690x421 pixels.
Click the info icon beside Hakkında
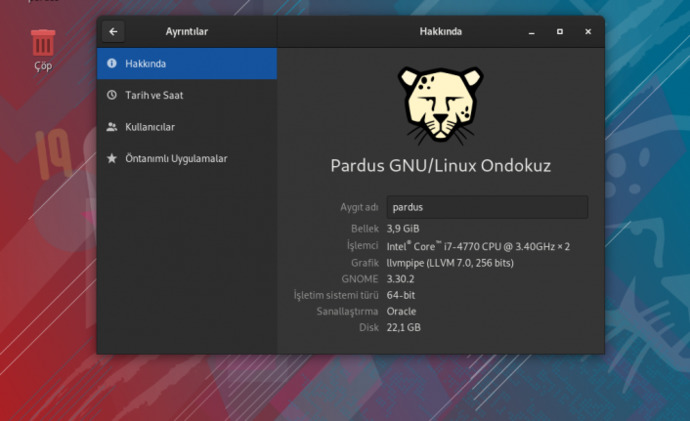[x=112, y=63]
